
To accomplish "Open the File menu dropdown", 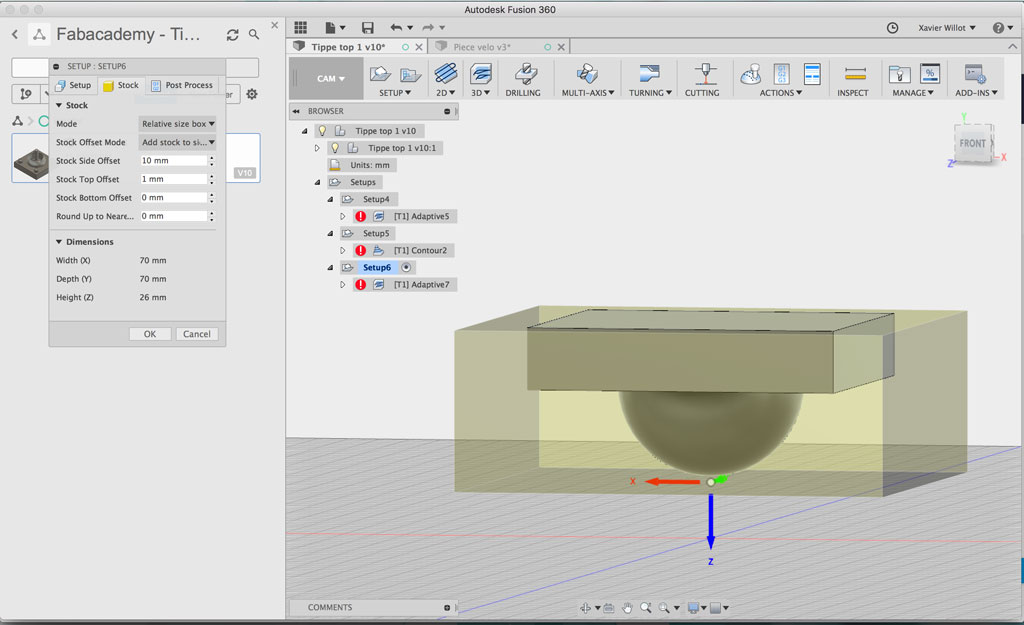I will point(335,27).
